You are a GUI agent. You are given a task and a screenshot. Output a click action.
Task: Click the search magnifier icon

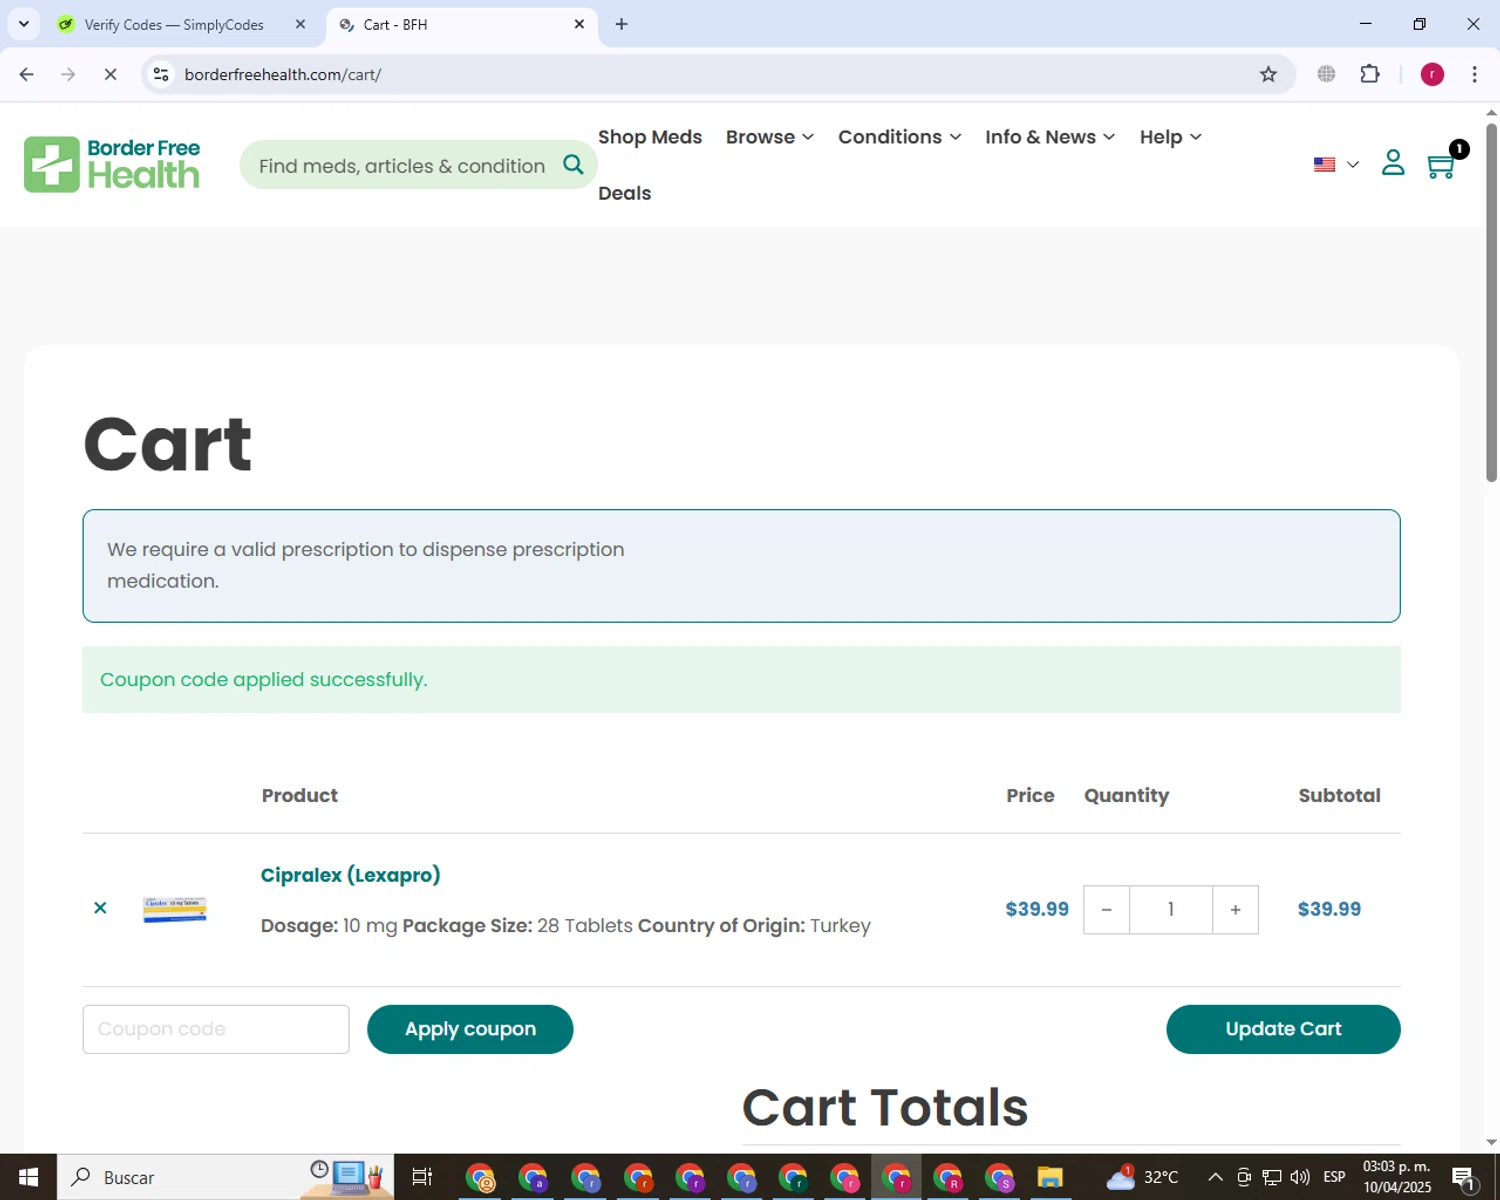click(573, 165)
